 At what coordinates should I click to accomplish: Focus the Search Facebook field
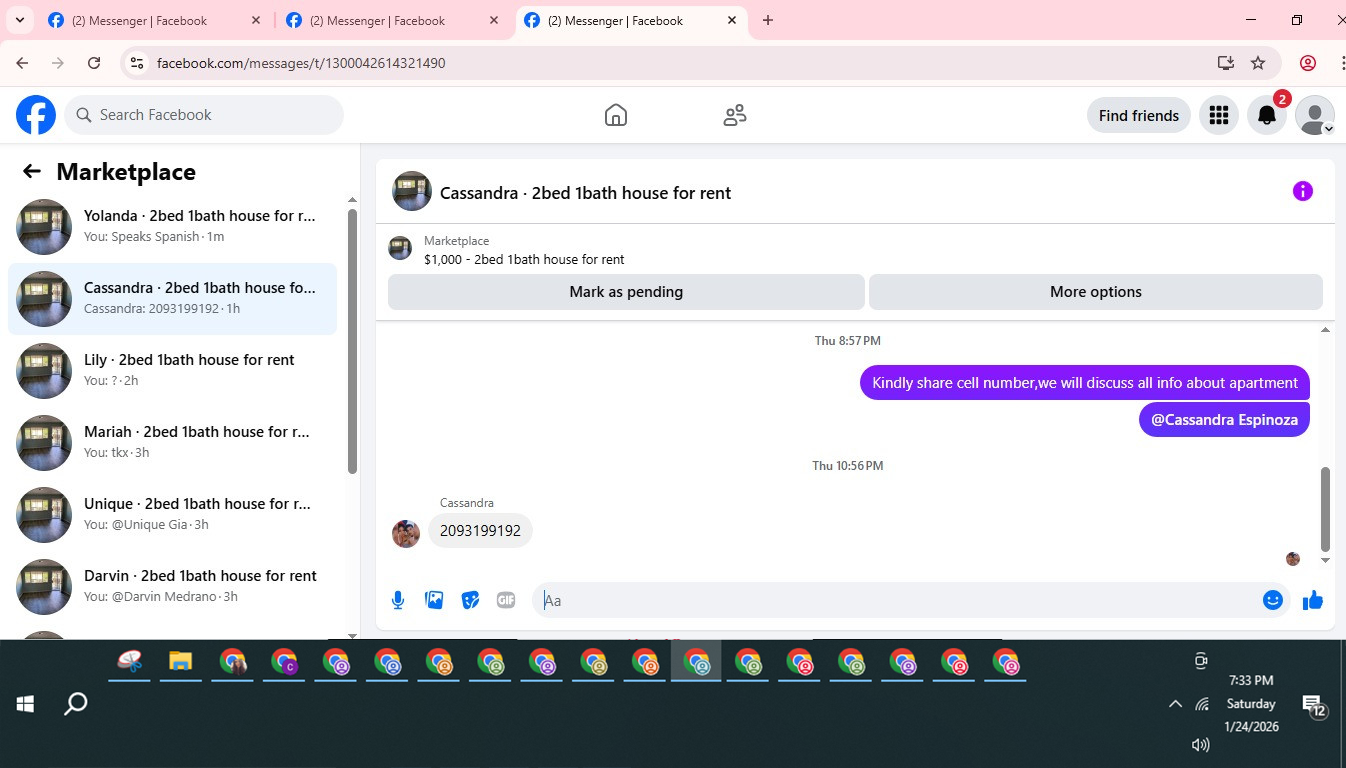point(204,115)
